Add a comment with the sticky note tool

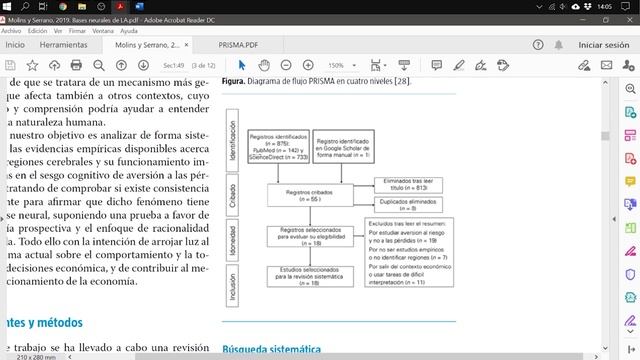coord(437,65)
